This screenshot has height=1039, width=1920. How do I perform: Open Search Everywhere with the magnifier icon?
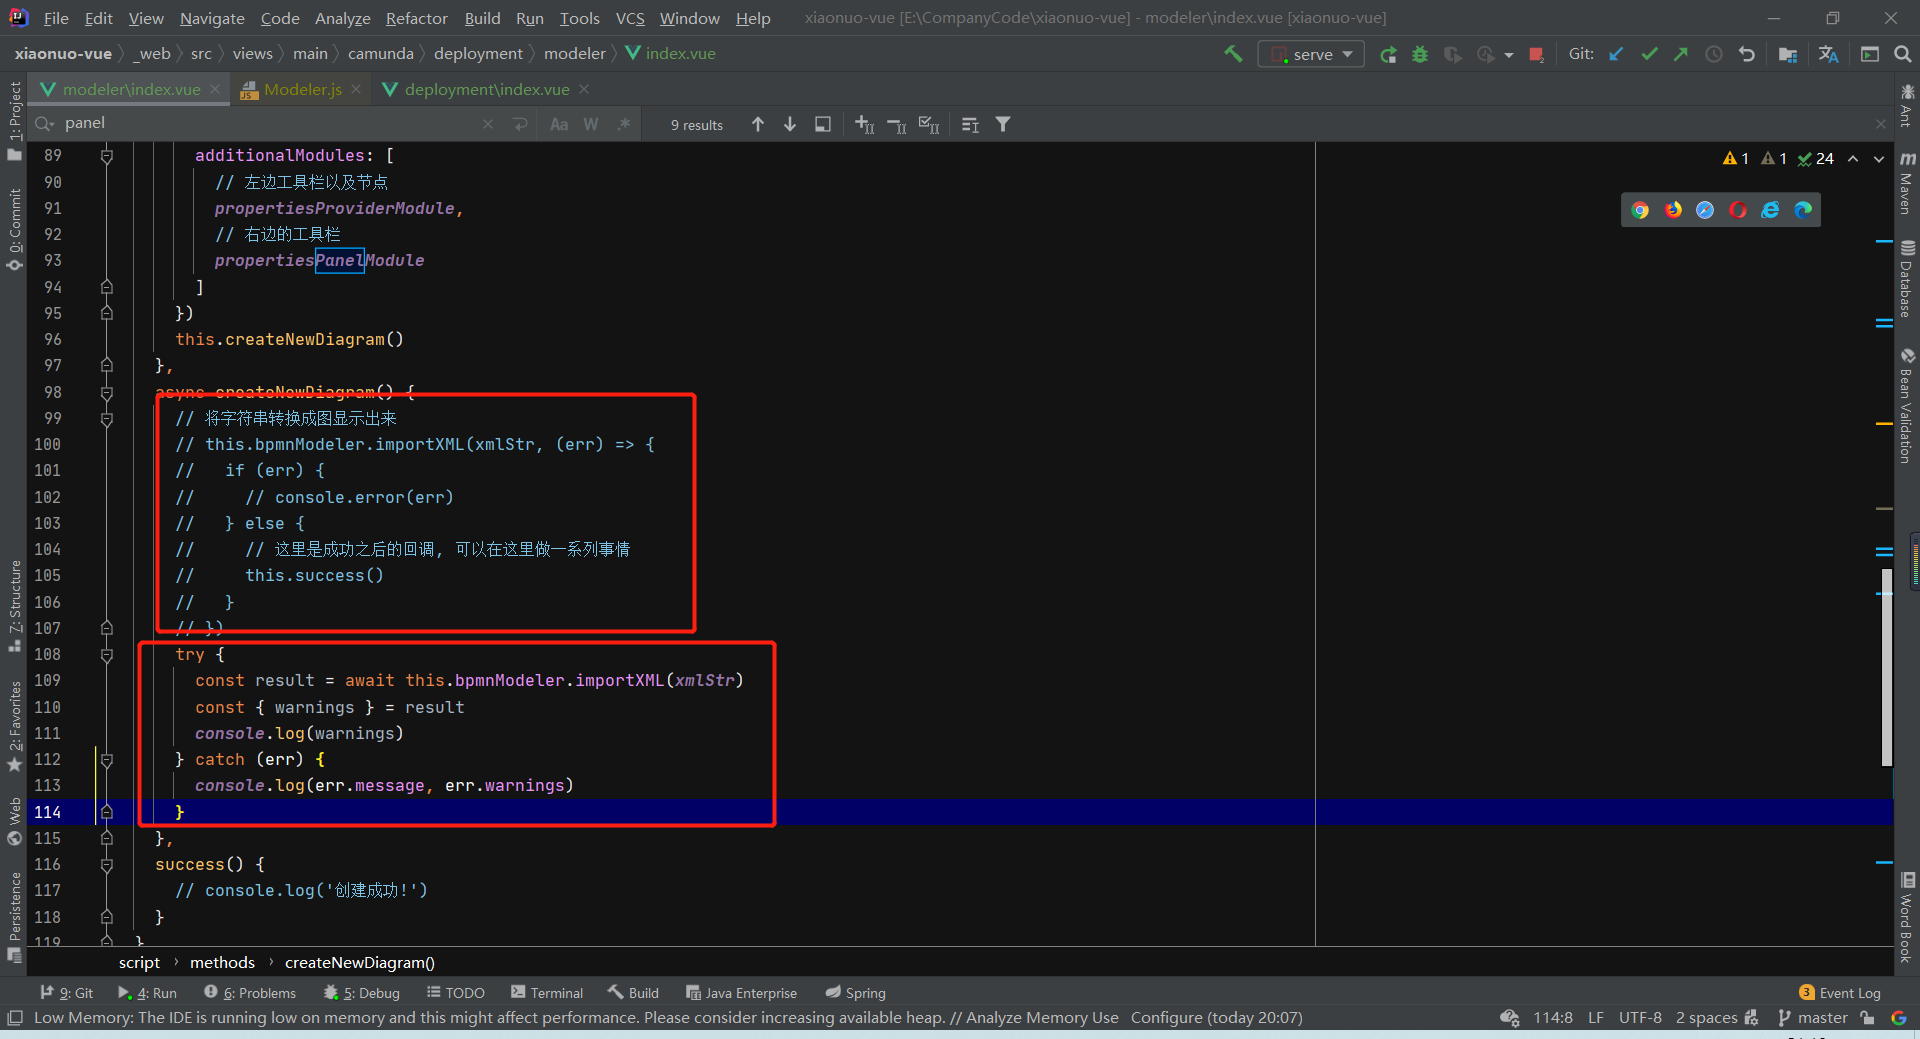(1903, 53)
